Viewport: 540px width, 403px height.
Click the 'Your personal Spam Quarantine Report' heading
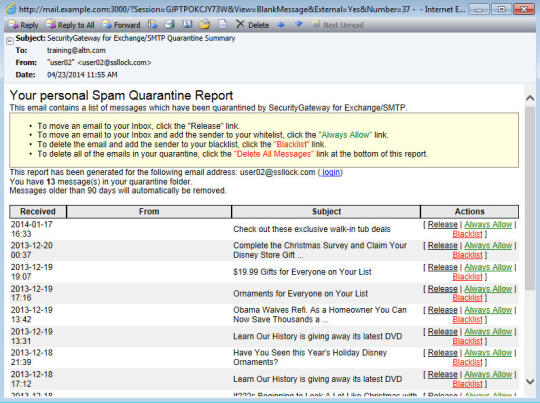pyautogui.click(x=121, y=95)
